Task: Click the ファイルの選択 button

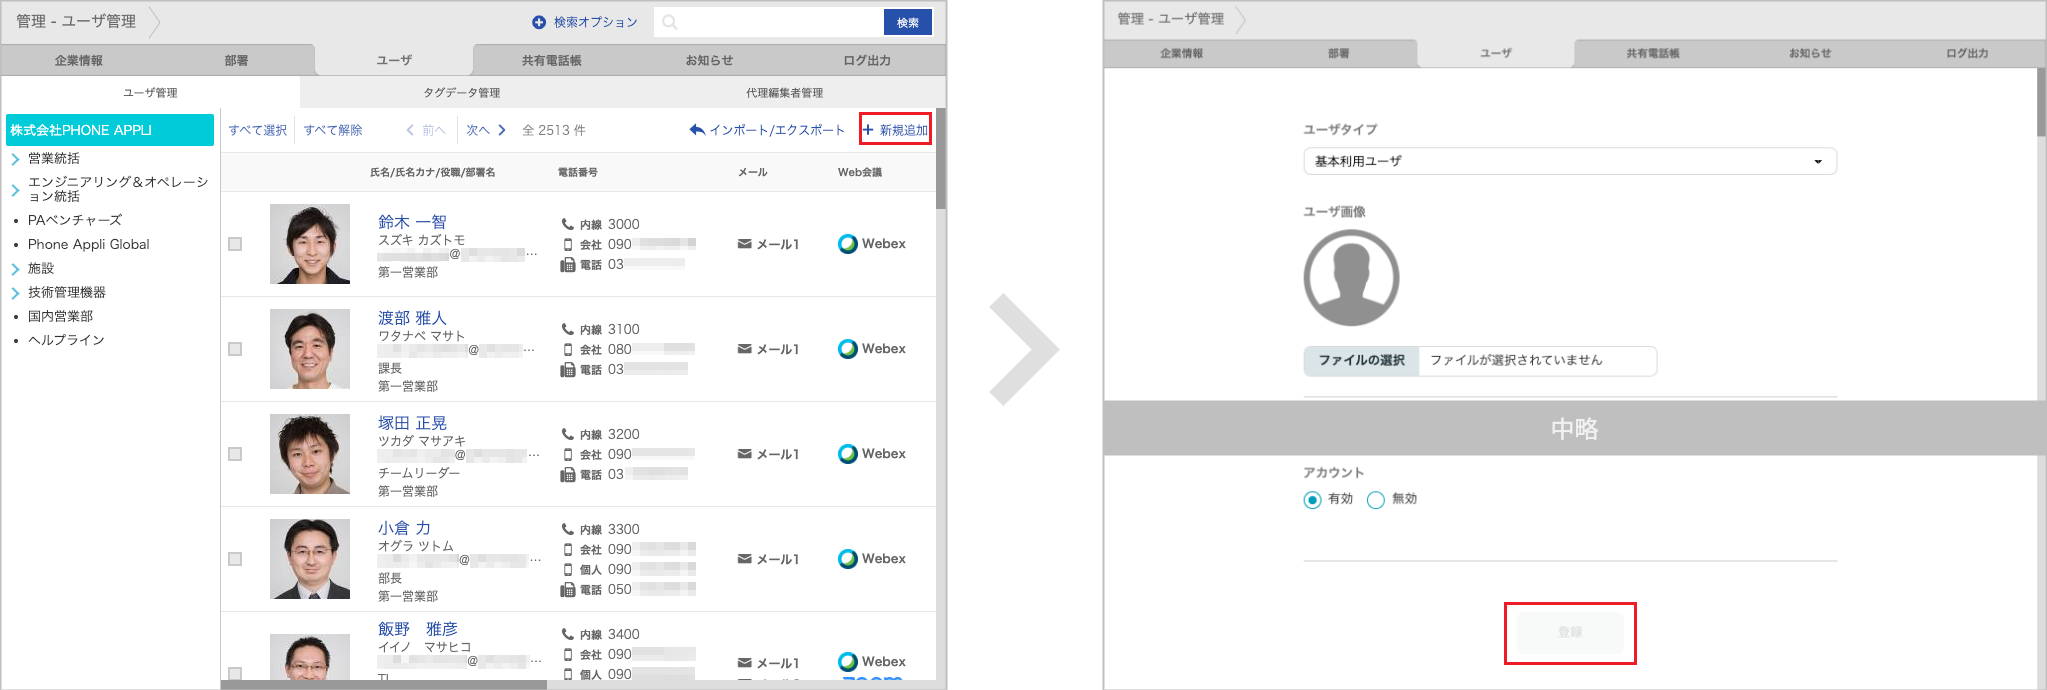Action: pyautogui.click(x=1361, y=361)
